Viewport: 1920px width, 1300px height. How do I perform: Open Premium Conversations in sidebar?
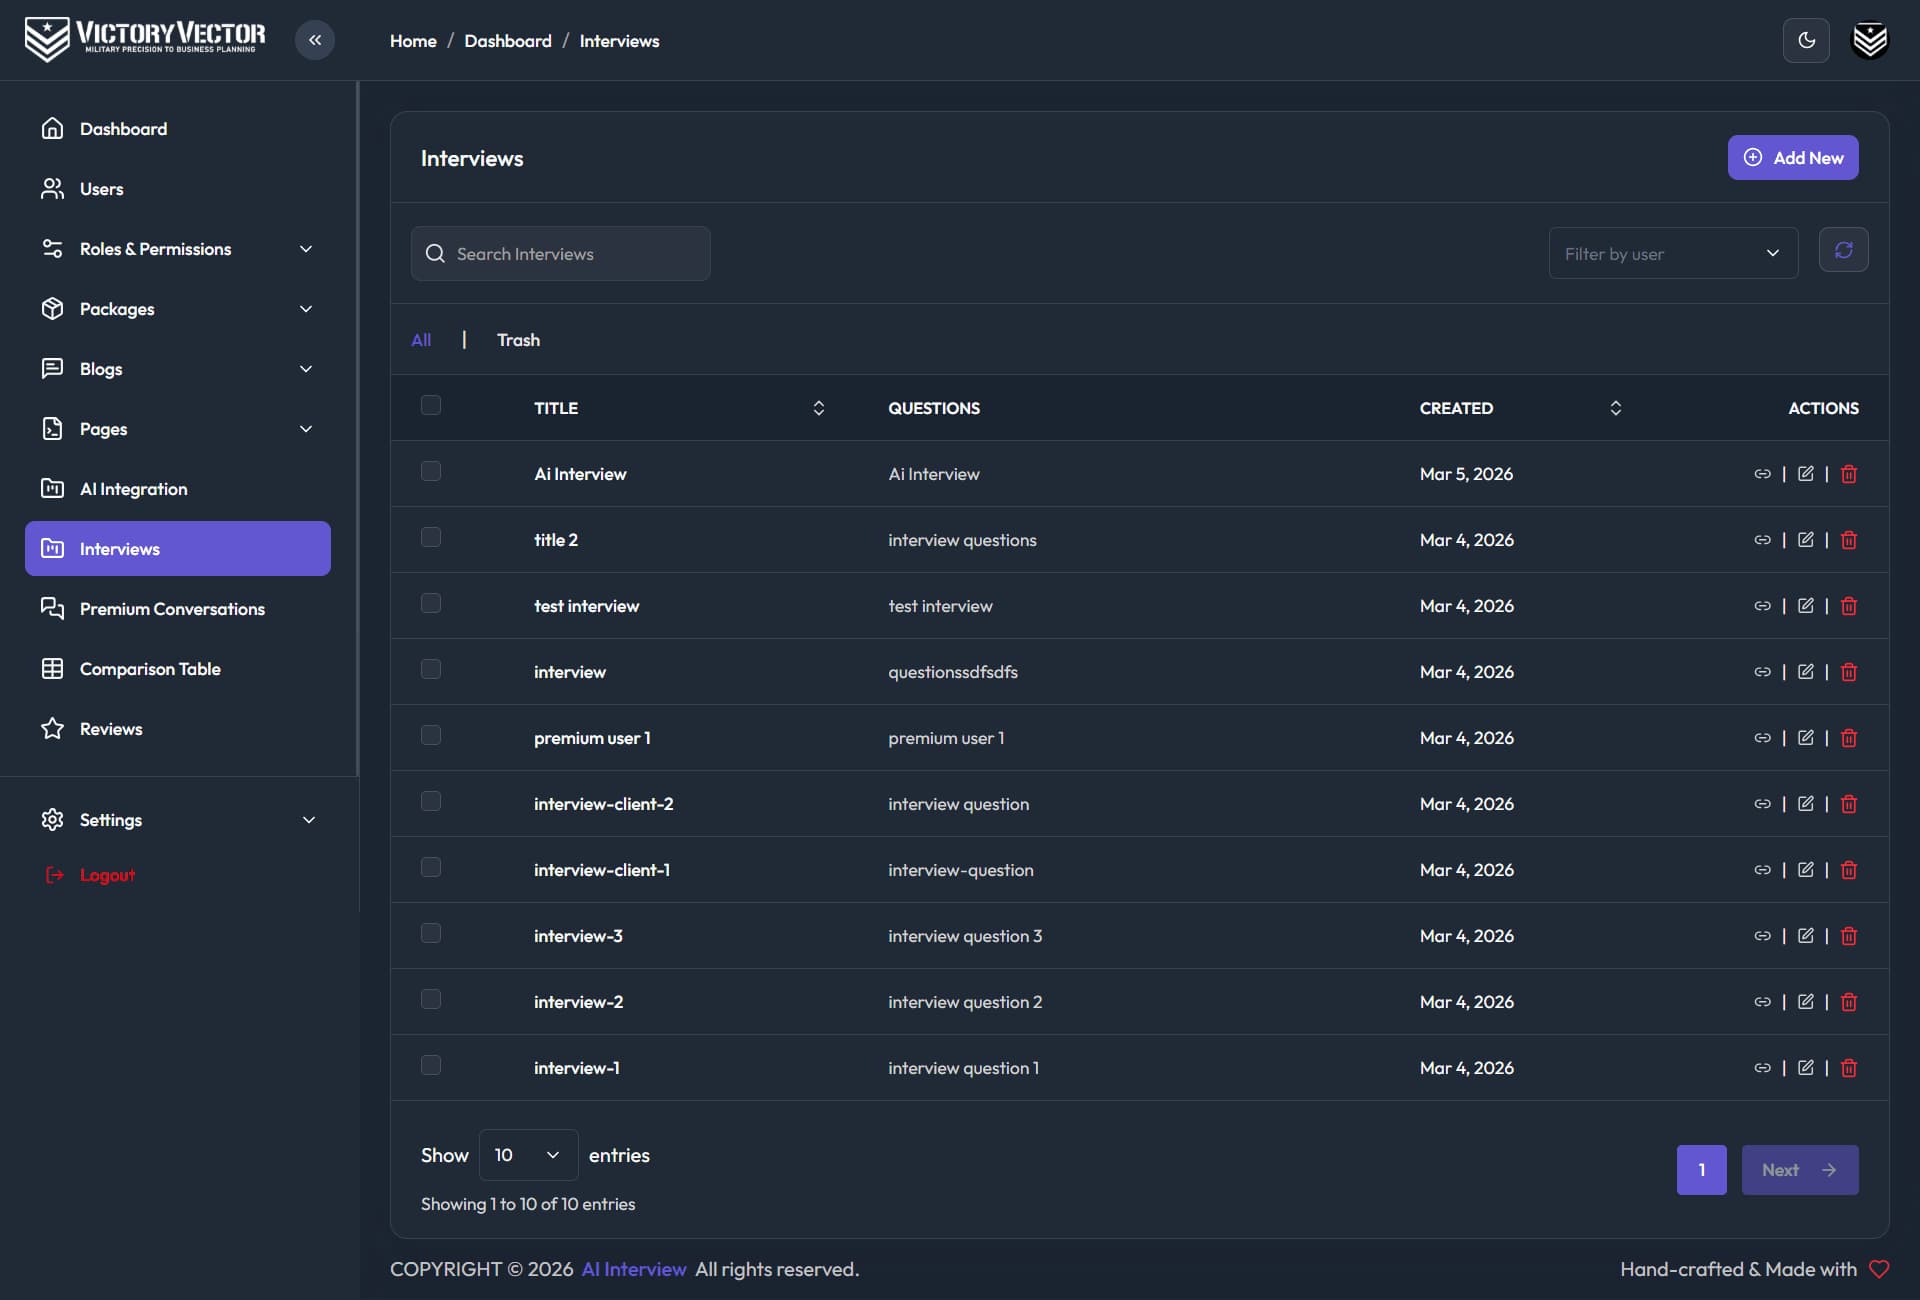[178, 609]
